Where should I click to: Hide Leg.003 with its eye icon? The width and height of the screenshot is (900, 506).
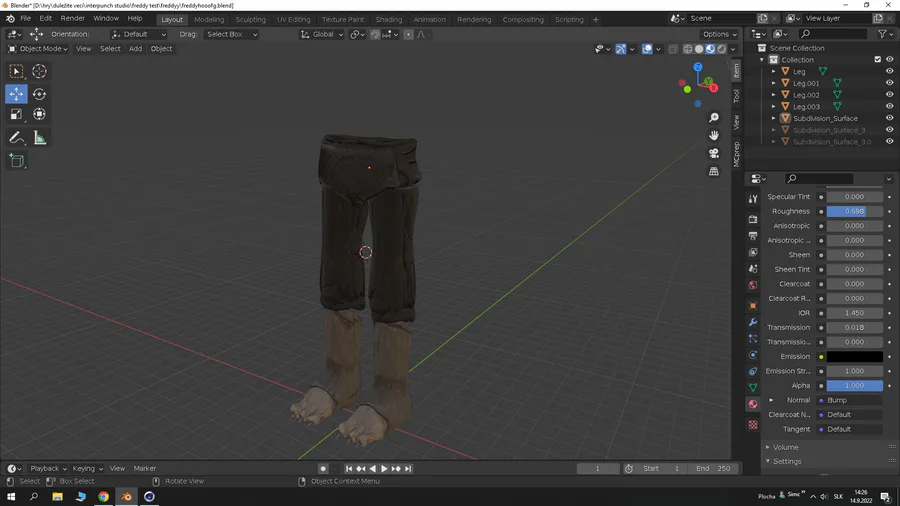[890, 106]
